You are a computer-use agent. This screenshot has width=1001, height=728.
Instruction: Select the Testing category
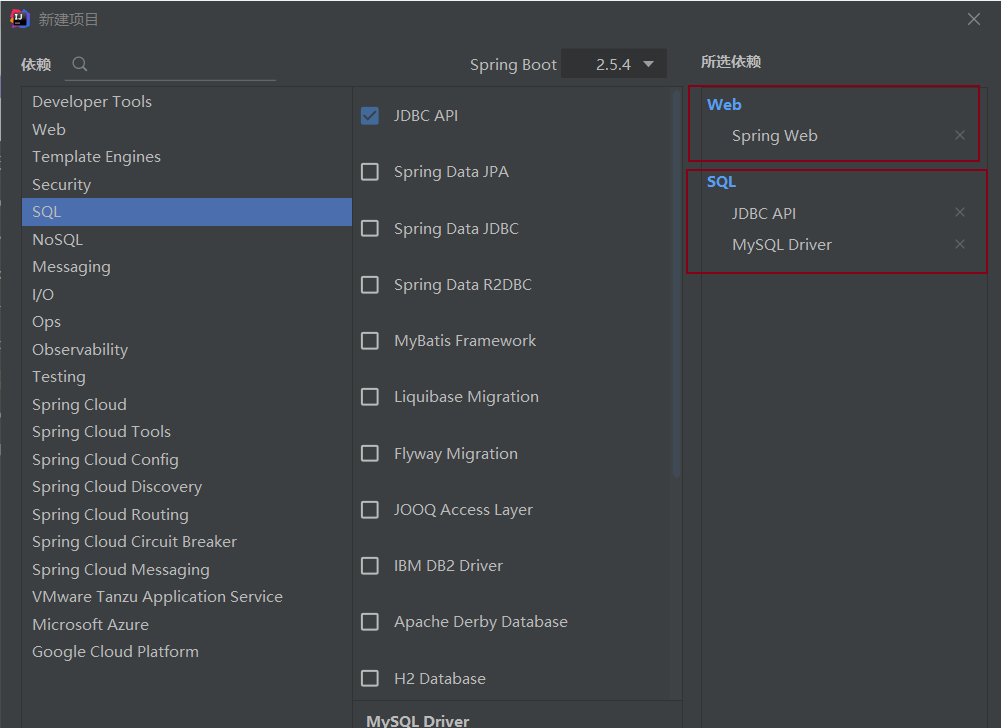tap(186, 377)
